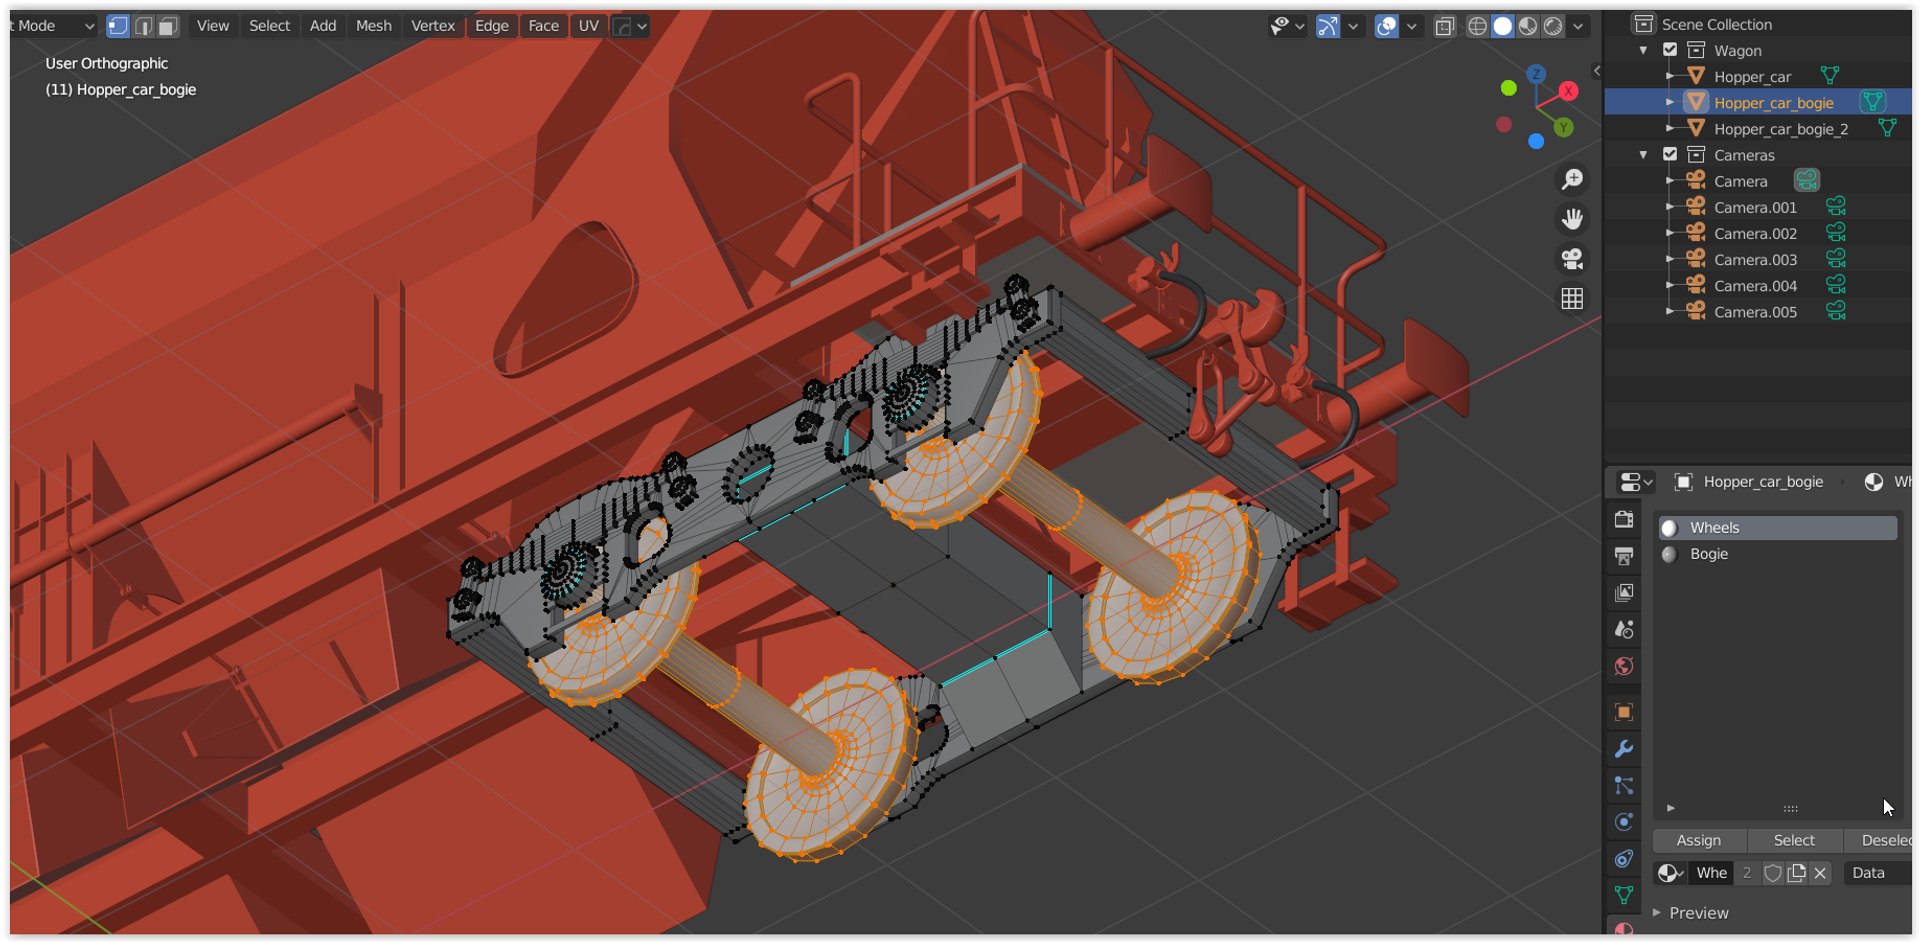The height and width of the screenshot is (942, 1920).
Task: Open the Object Data mesh tab
Action: click(x=1624, y=895)
